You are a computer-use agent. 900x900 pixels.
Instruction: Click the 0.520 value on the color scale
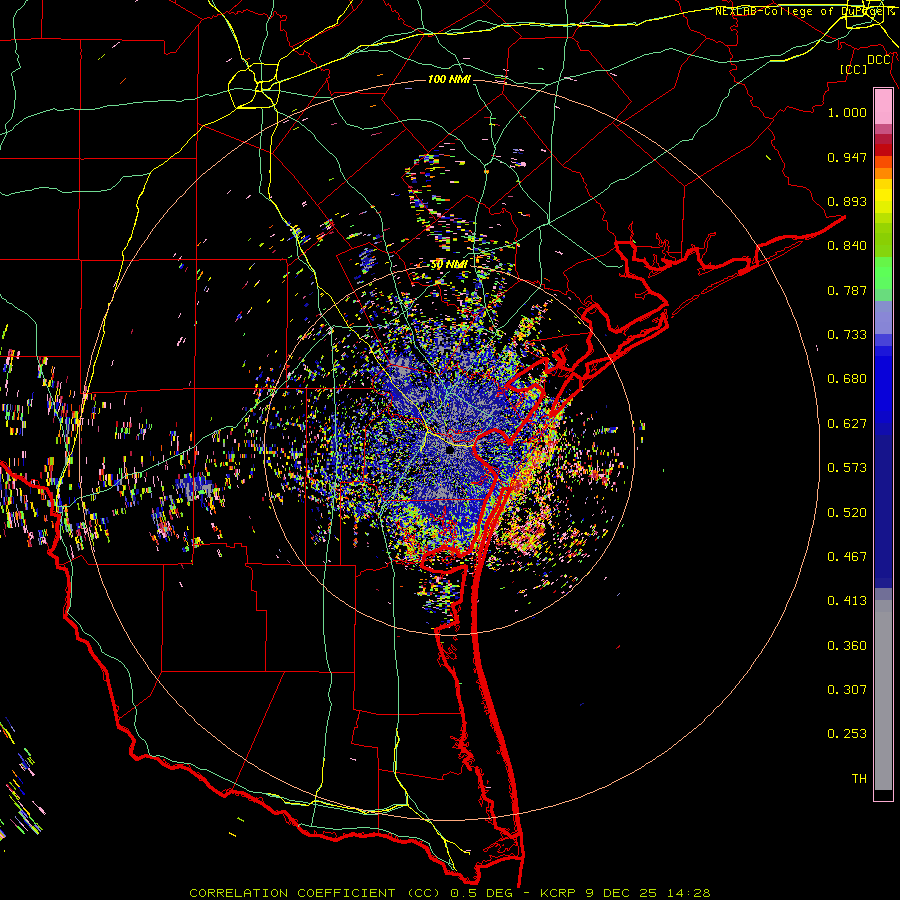847,513
